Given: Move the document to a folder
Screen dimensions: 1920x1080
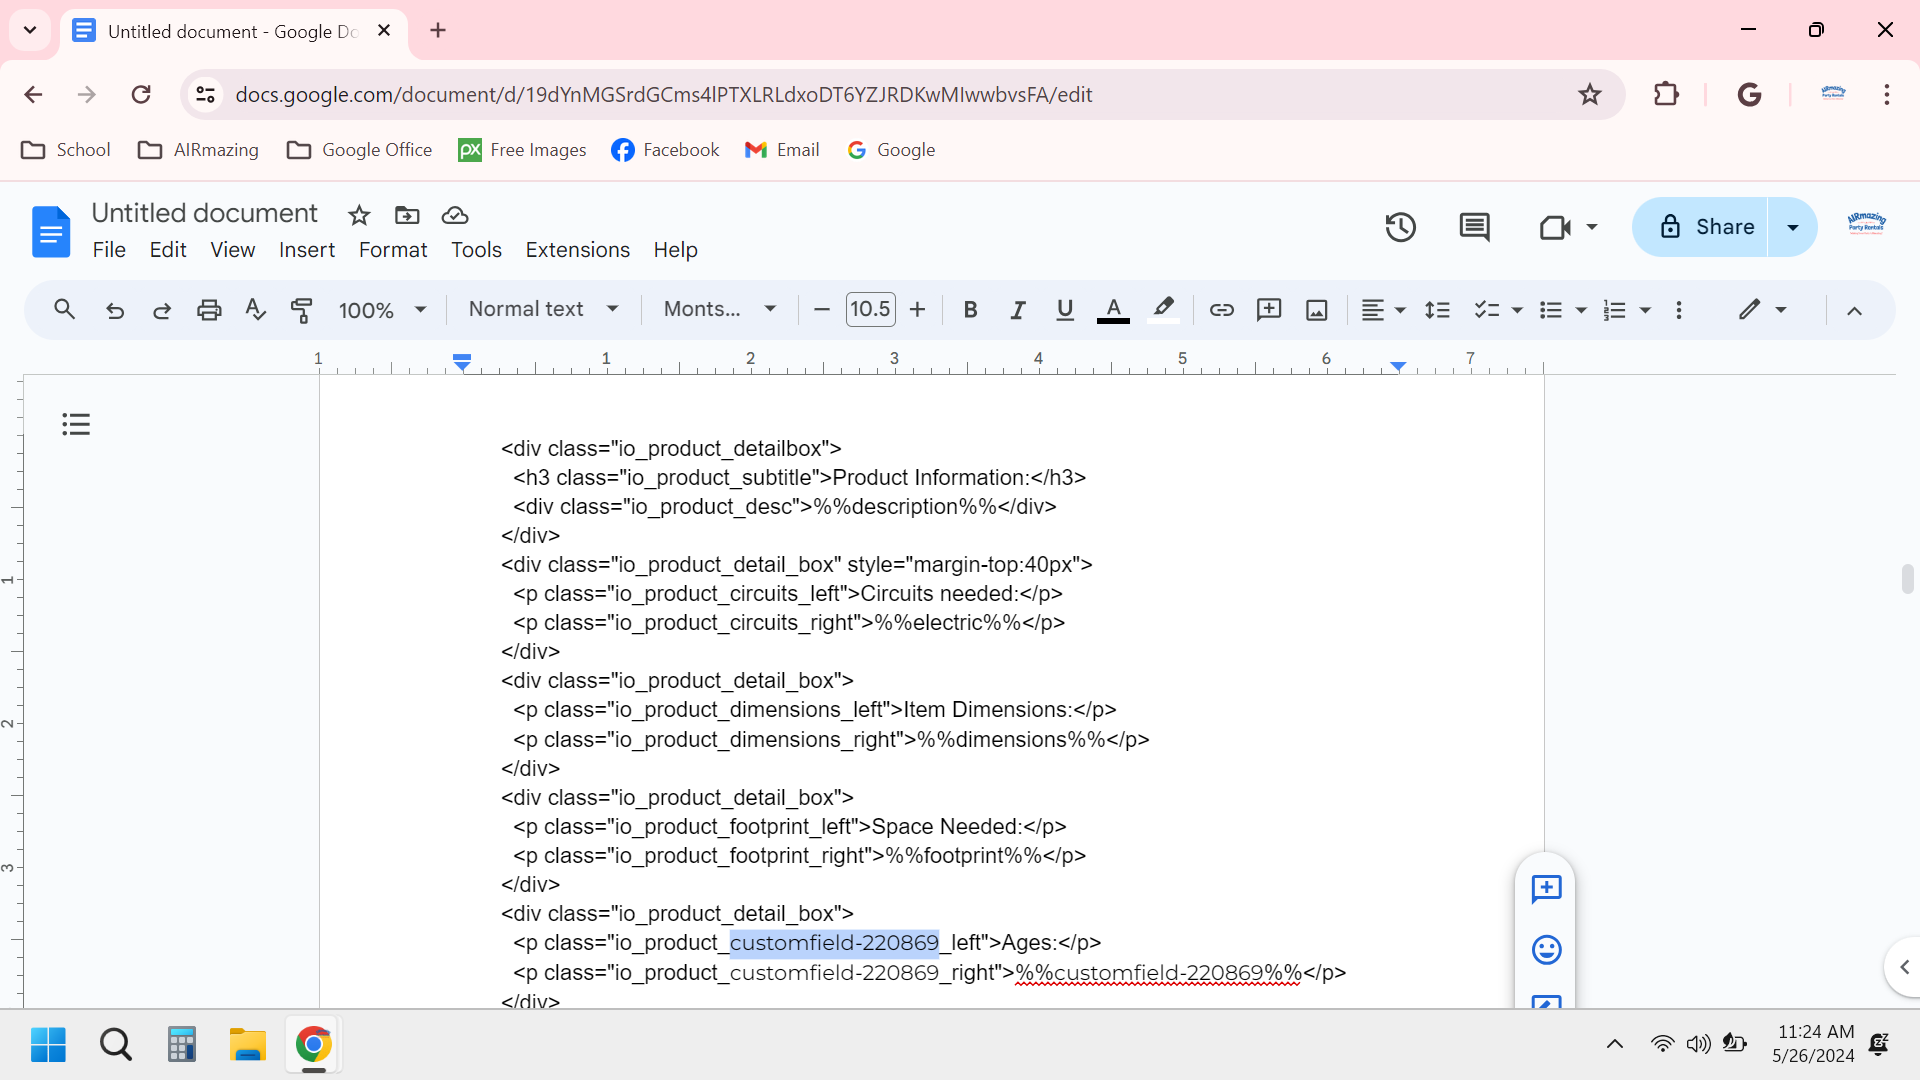Looking at the screenshot, I should pos(407,215).
